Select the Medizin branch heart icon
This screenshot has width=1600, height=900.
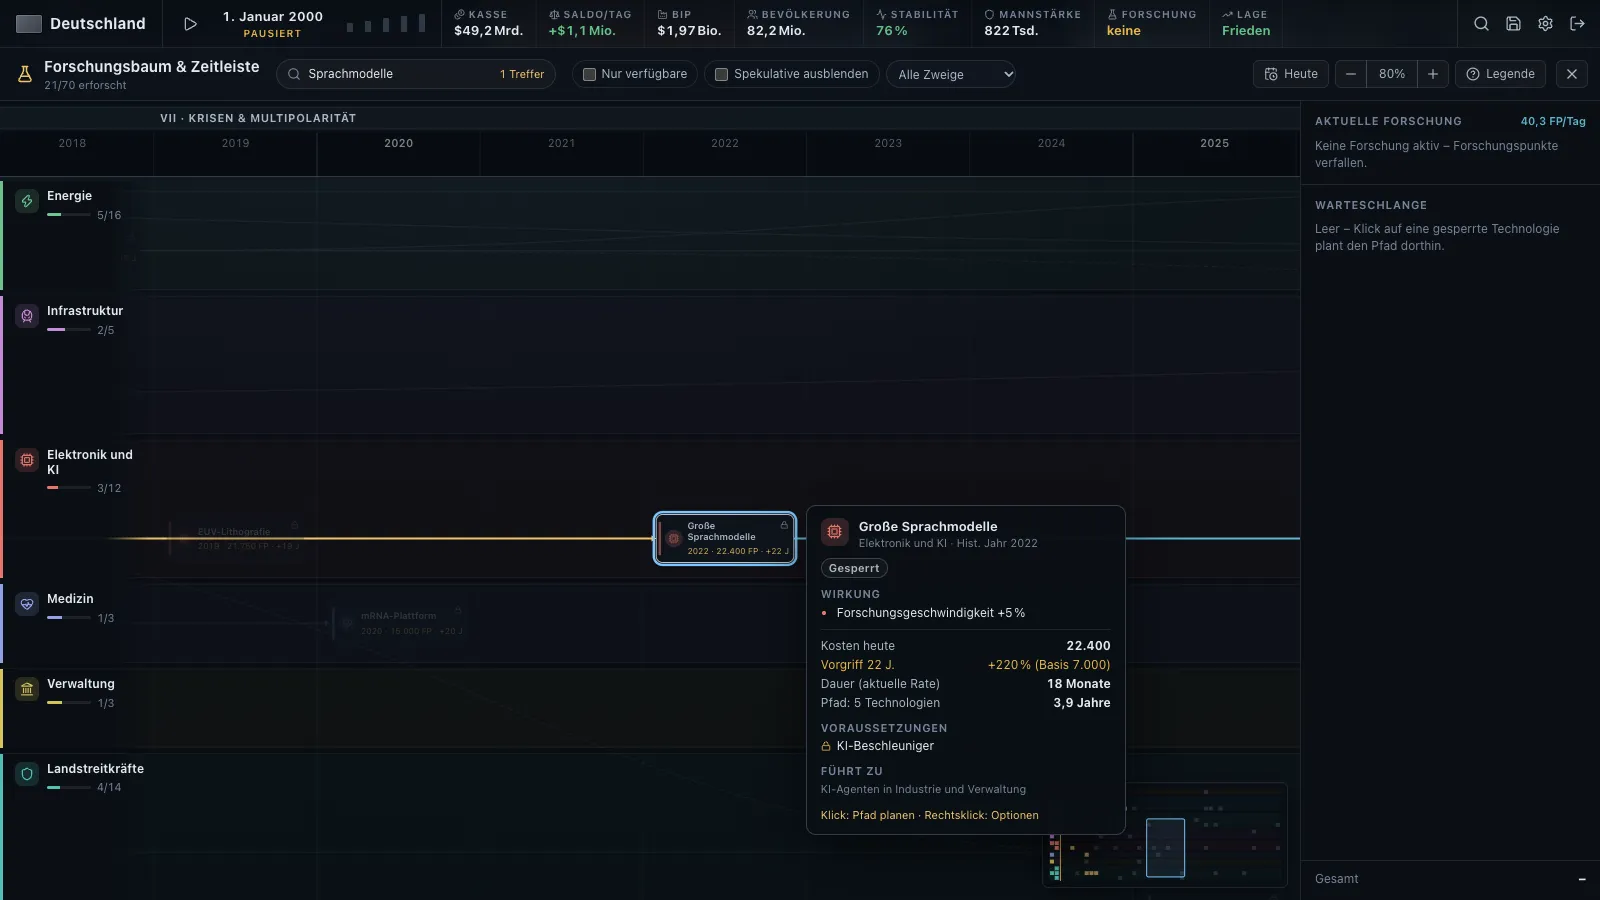click(27, 604)
